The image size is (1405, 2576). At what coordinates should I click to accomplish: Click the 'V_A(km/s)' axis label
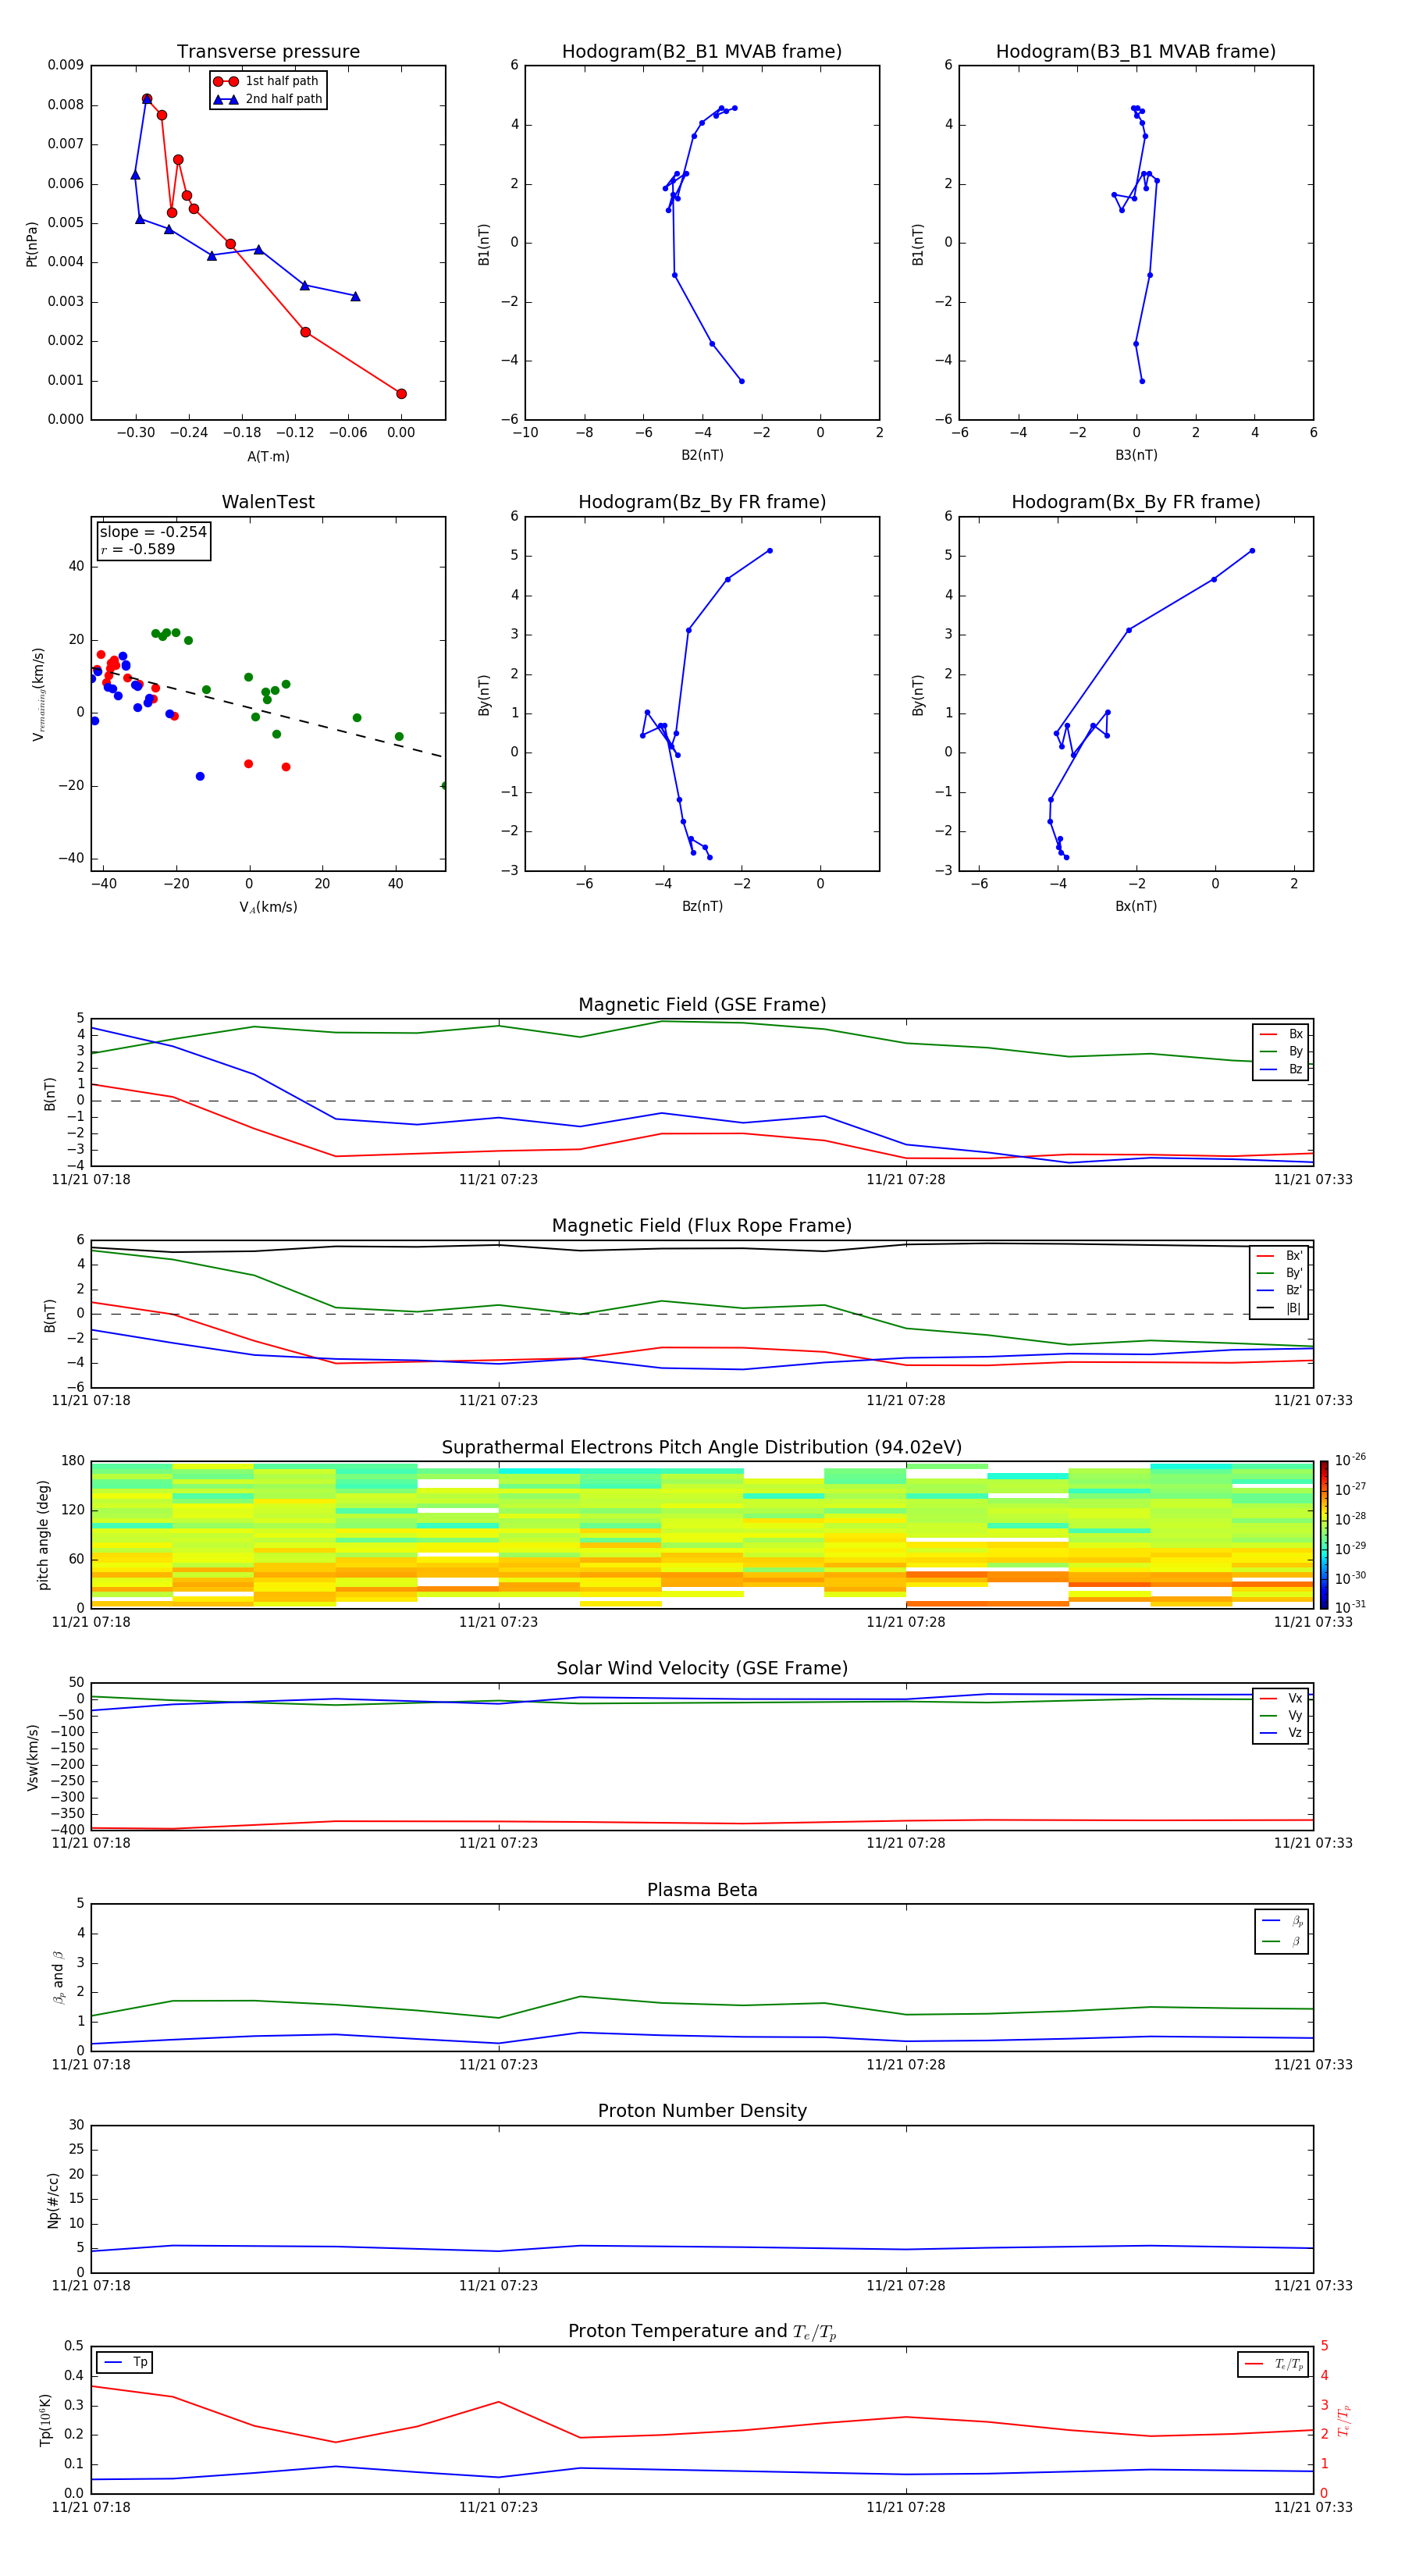[268, 908]
